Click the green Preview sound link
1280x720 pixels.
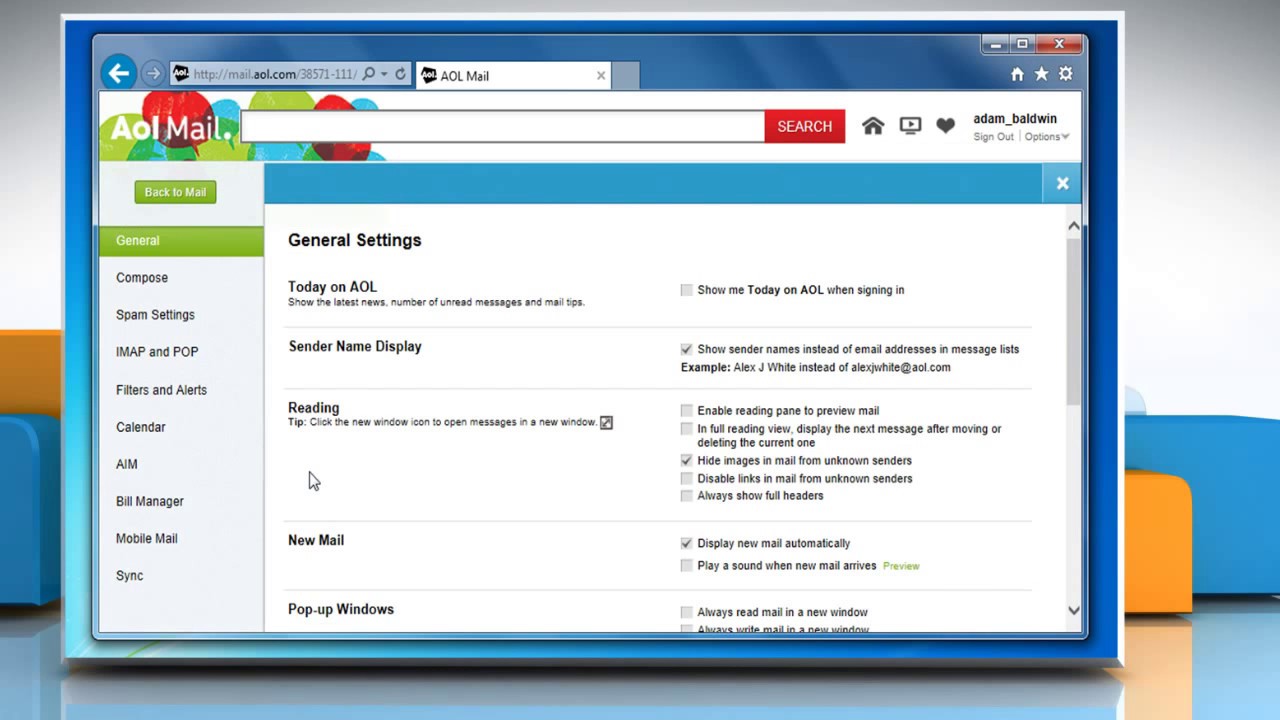(x=901, y=566)
